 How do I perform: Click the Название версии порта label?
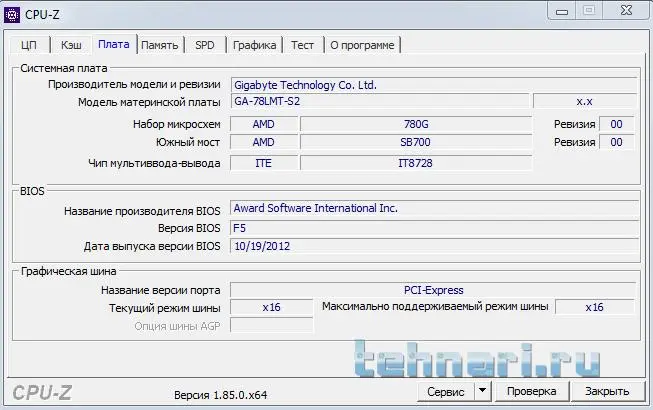[161, 290]
